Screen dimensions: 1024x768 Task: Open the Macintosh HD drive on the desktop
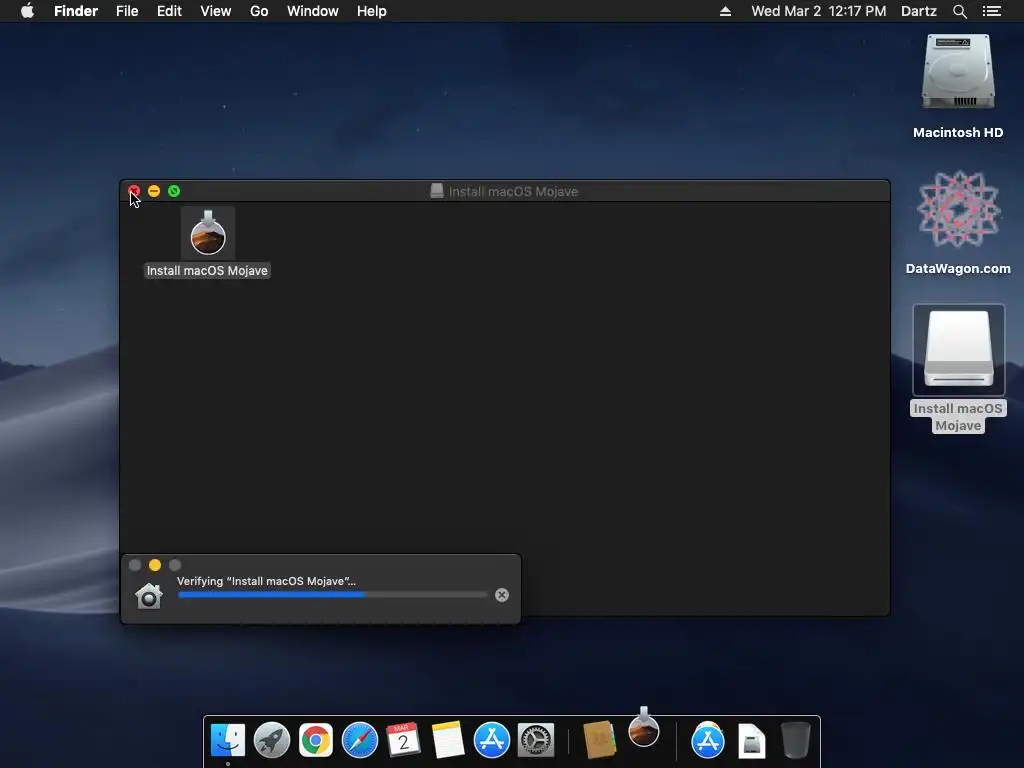(958, 72)
